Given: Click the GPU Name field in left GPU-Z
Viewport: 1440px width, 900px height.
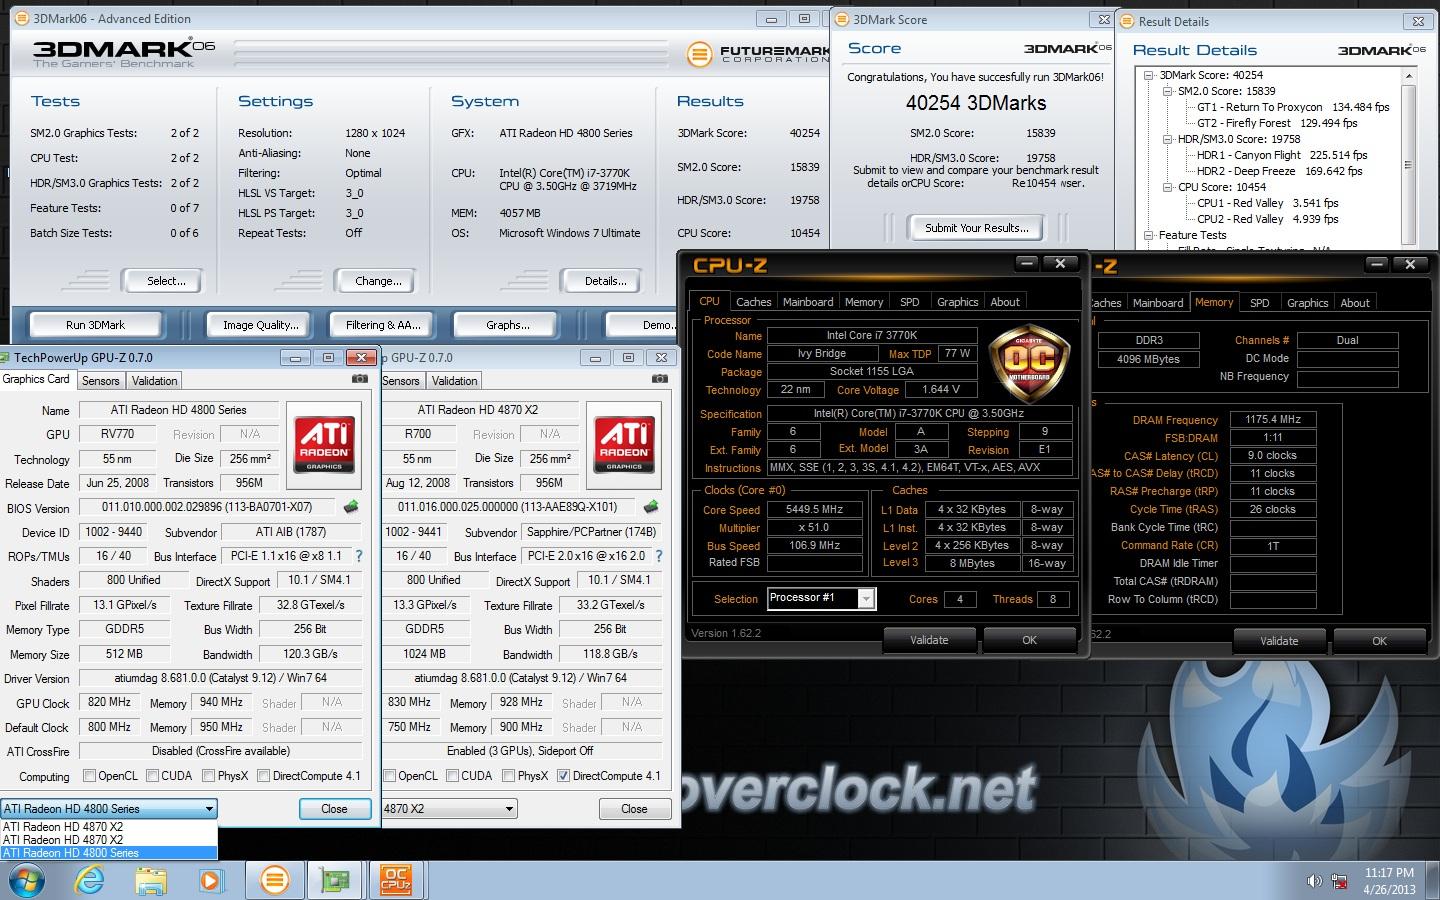Looking at the screenshot, I should 178,409.
